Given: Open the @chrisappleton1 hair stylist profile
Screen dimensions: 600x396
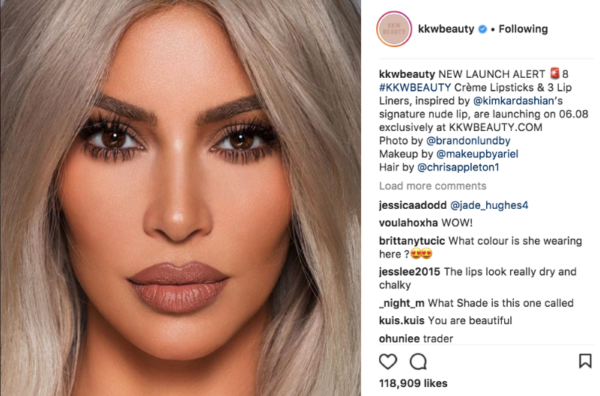Looking at the screenshot, I should pyautogui.click(x=458, y=167).
